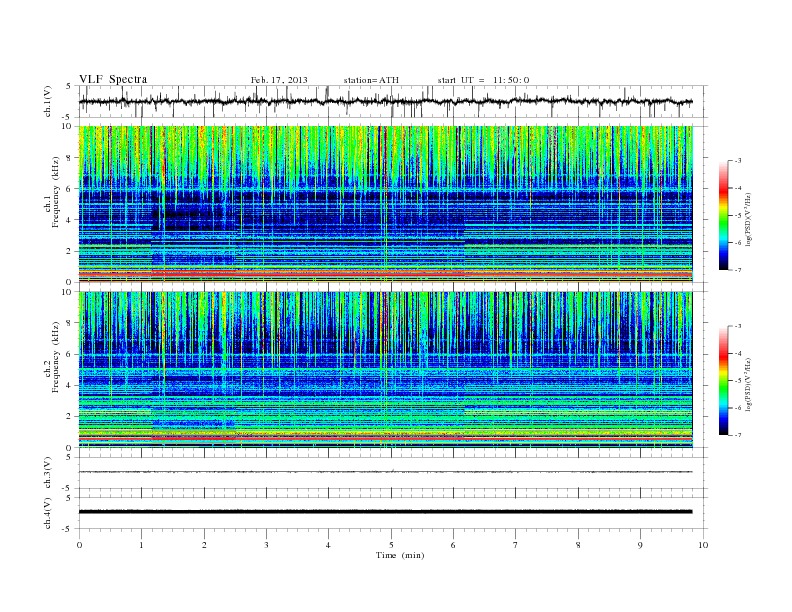Click the 'ch.3(V)' axis label
Image resolution: width=792 pixels, height=612 pixels.
click(x=48, y=473)
